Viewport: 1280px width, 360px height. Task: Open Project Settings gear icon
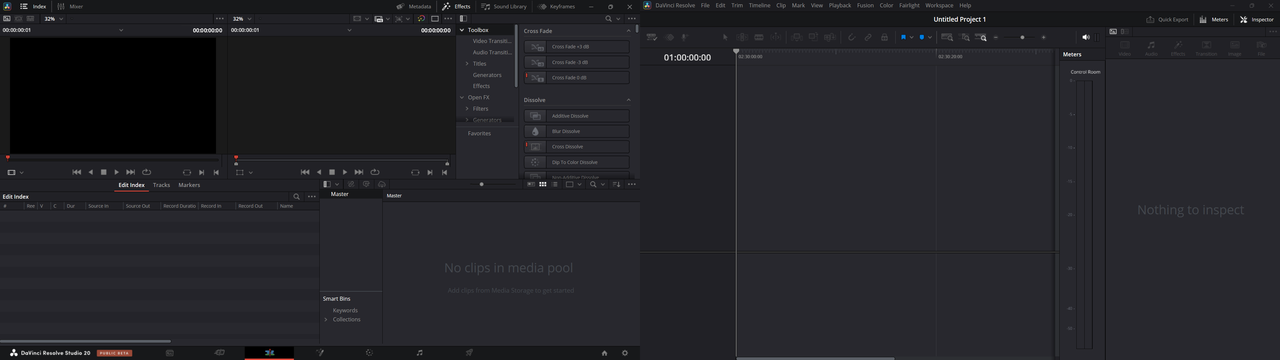click(625, 353)
